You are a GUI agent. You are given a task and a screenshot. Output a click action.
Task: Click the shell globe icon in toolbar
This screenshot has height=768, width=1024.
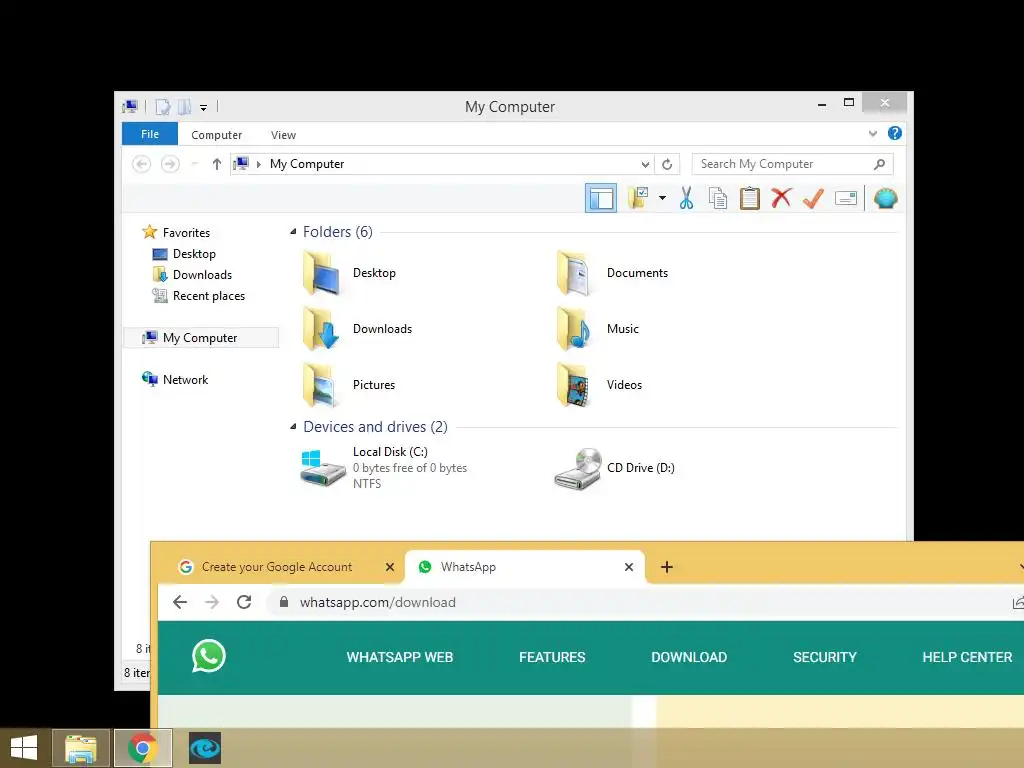pyautogui.click(x=886, y=198)
